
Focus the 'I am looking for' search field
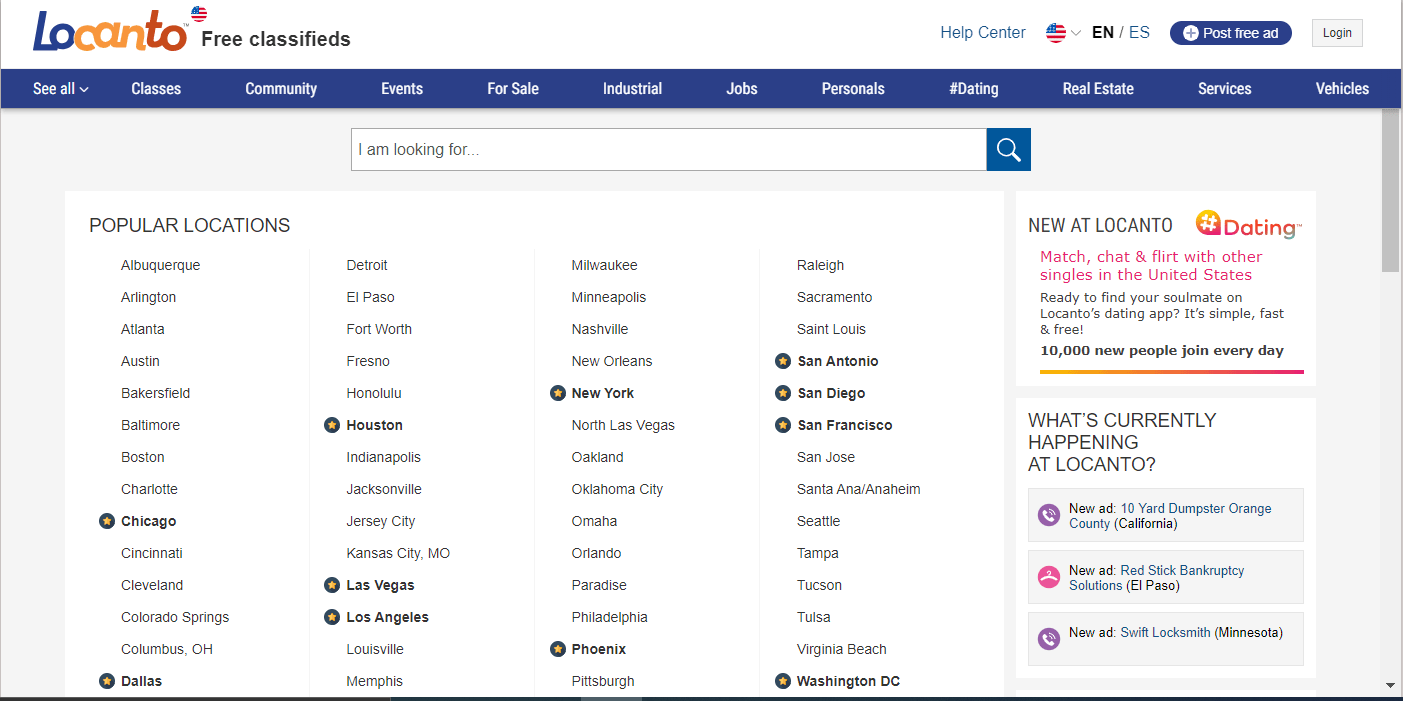pos(669,150)
